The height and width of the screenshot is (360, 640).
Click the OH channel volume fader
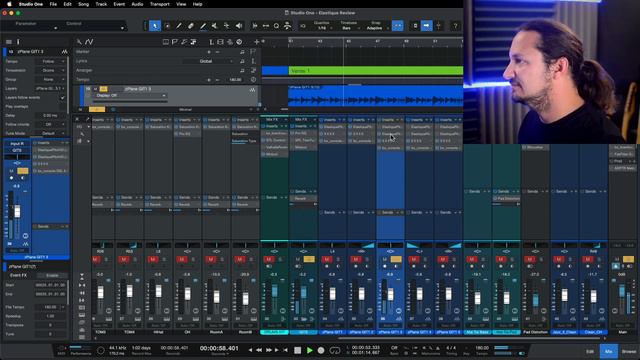187,294
